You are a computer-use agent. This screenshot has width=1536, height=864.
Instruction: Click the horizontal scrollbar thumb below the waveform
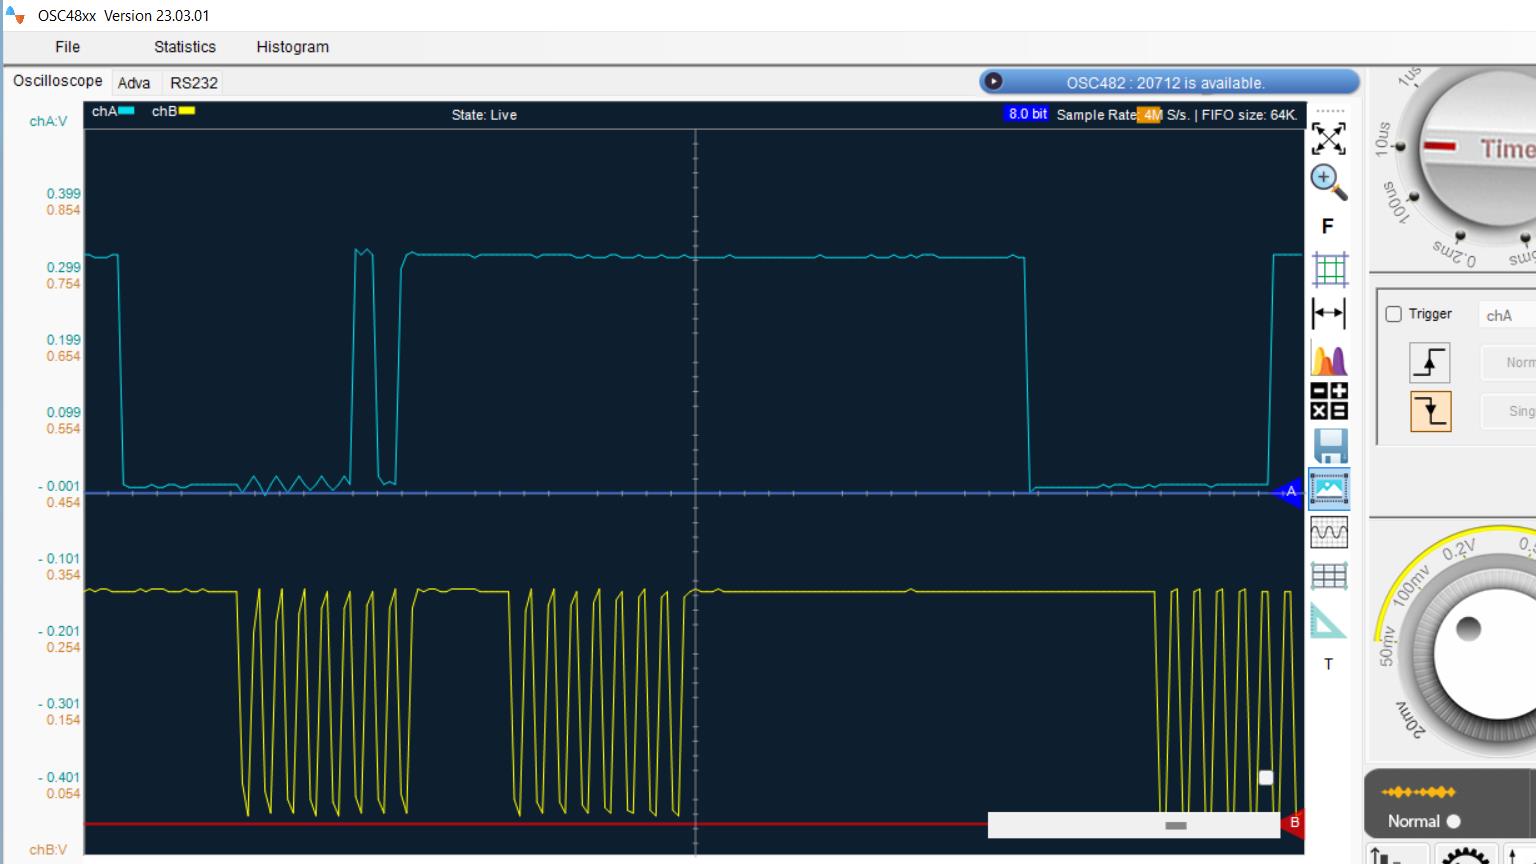[1176, 826]
